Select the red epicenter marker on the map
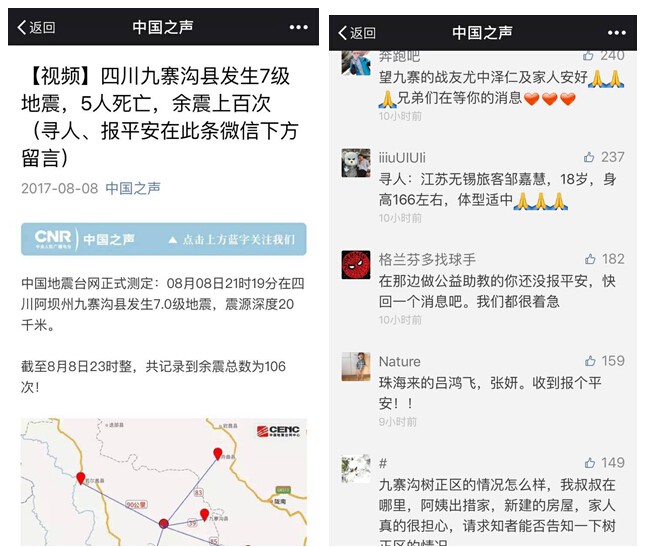This screenshot has width=657, height=547. pyautogui.click(x=164, y=524)
